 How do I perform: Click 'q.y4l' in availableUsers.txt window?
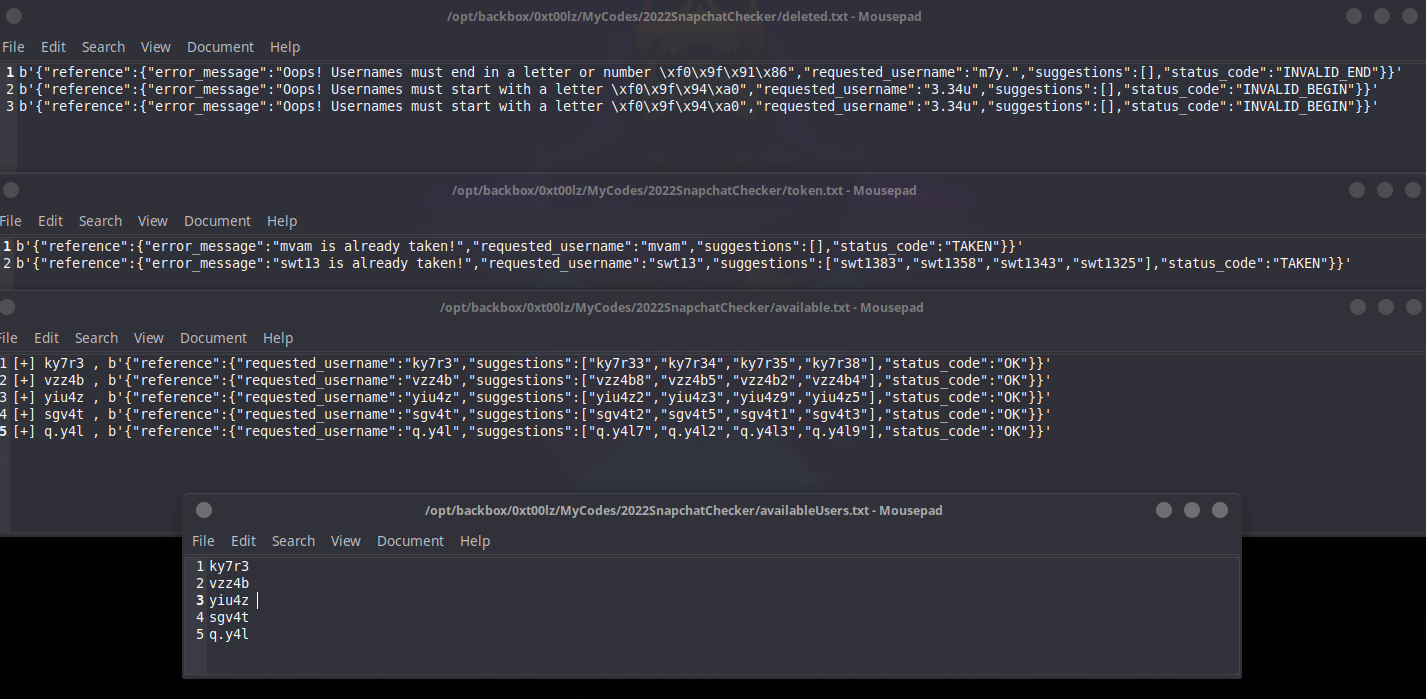click(229, 634)
